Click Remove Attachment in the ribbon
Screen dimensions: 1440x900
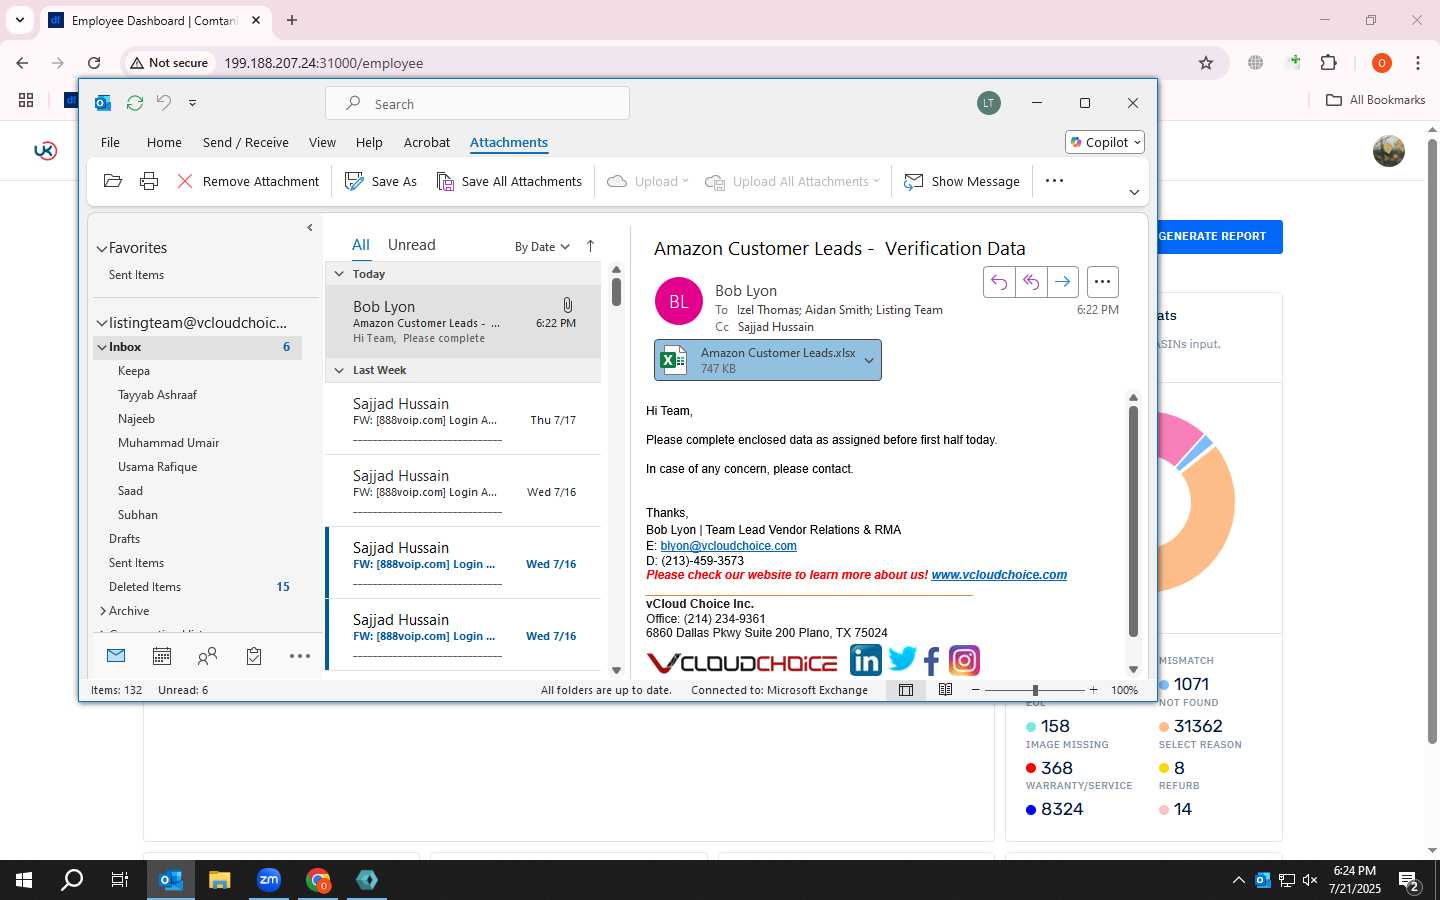point(248,181)
